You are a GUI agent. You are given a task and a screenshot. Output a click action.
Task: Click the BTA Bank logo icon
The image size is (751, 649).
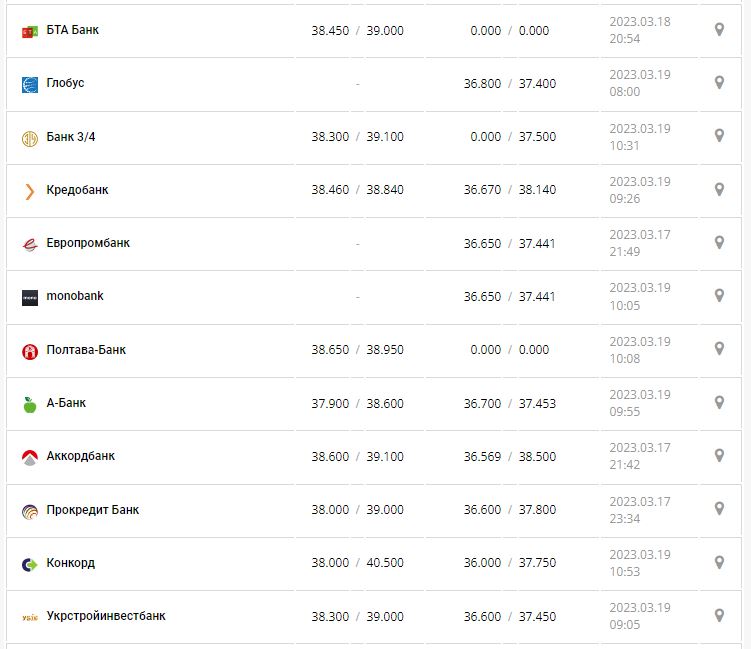point(29,32)
